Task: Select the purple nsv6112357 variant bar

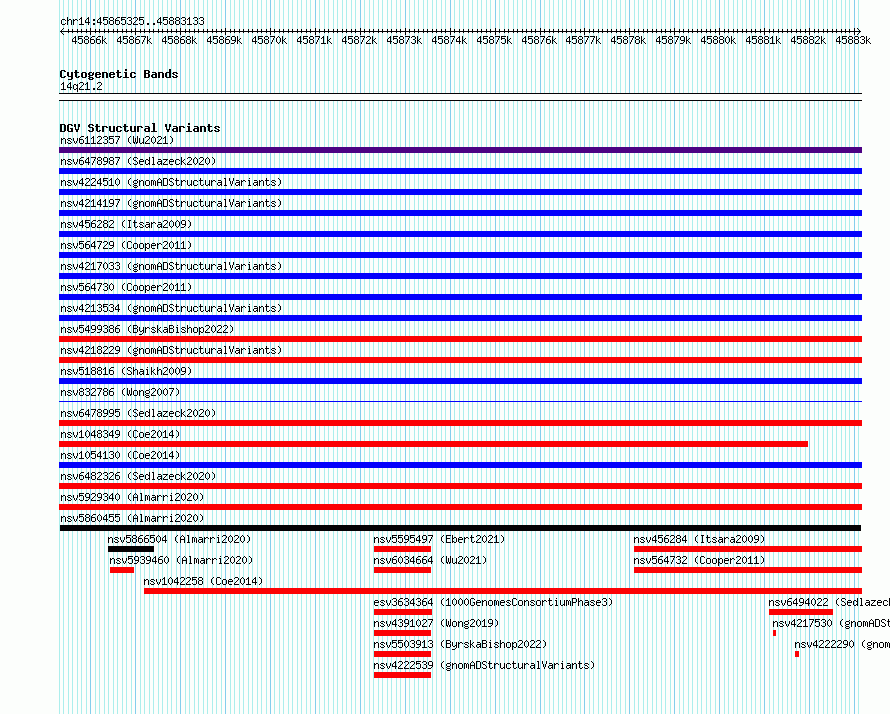Action: tap(460, 150)
